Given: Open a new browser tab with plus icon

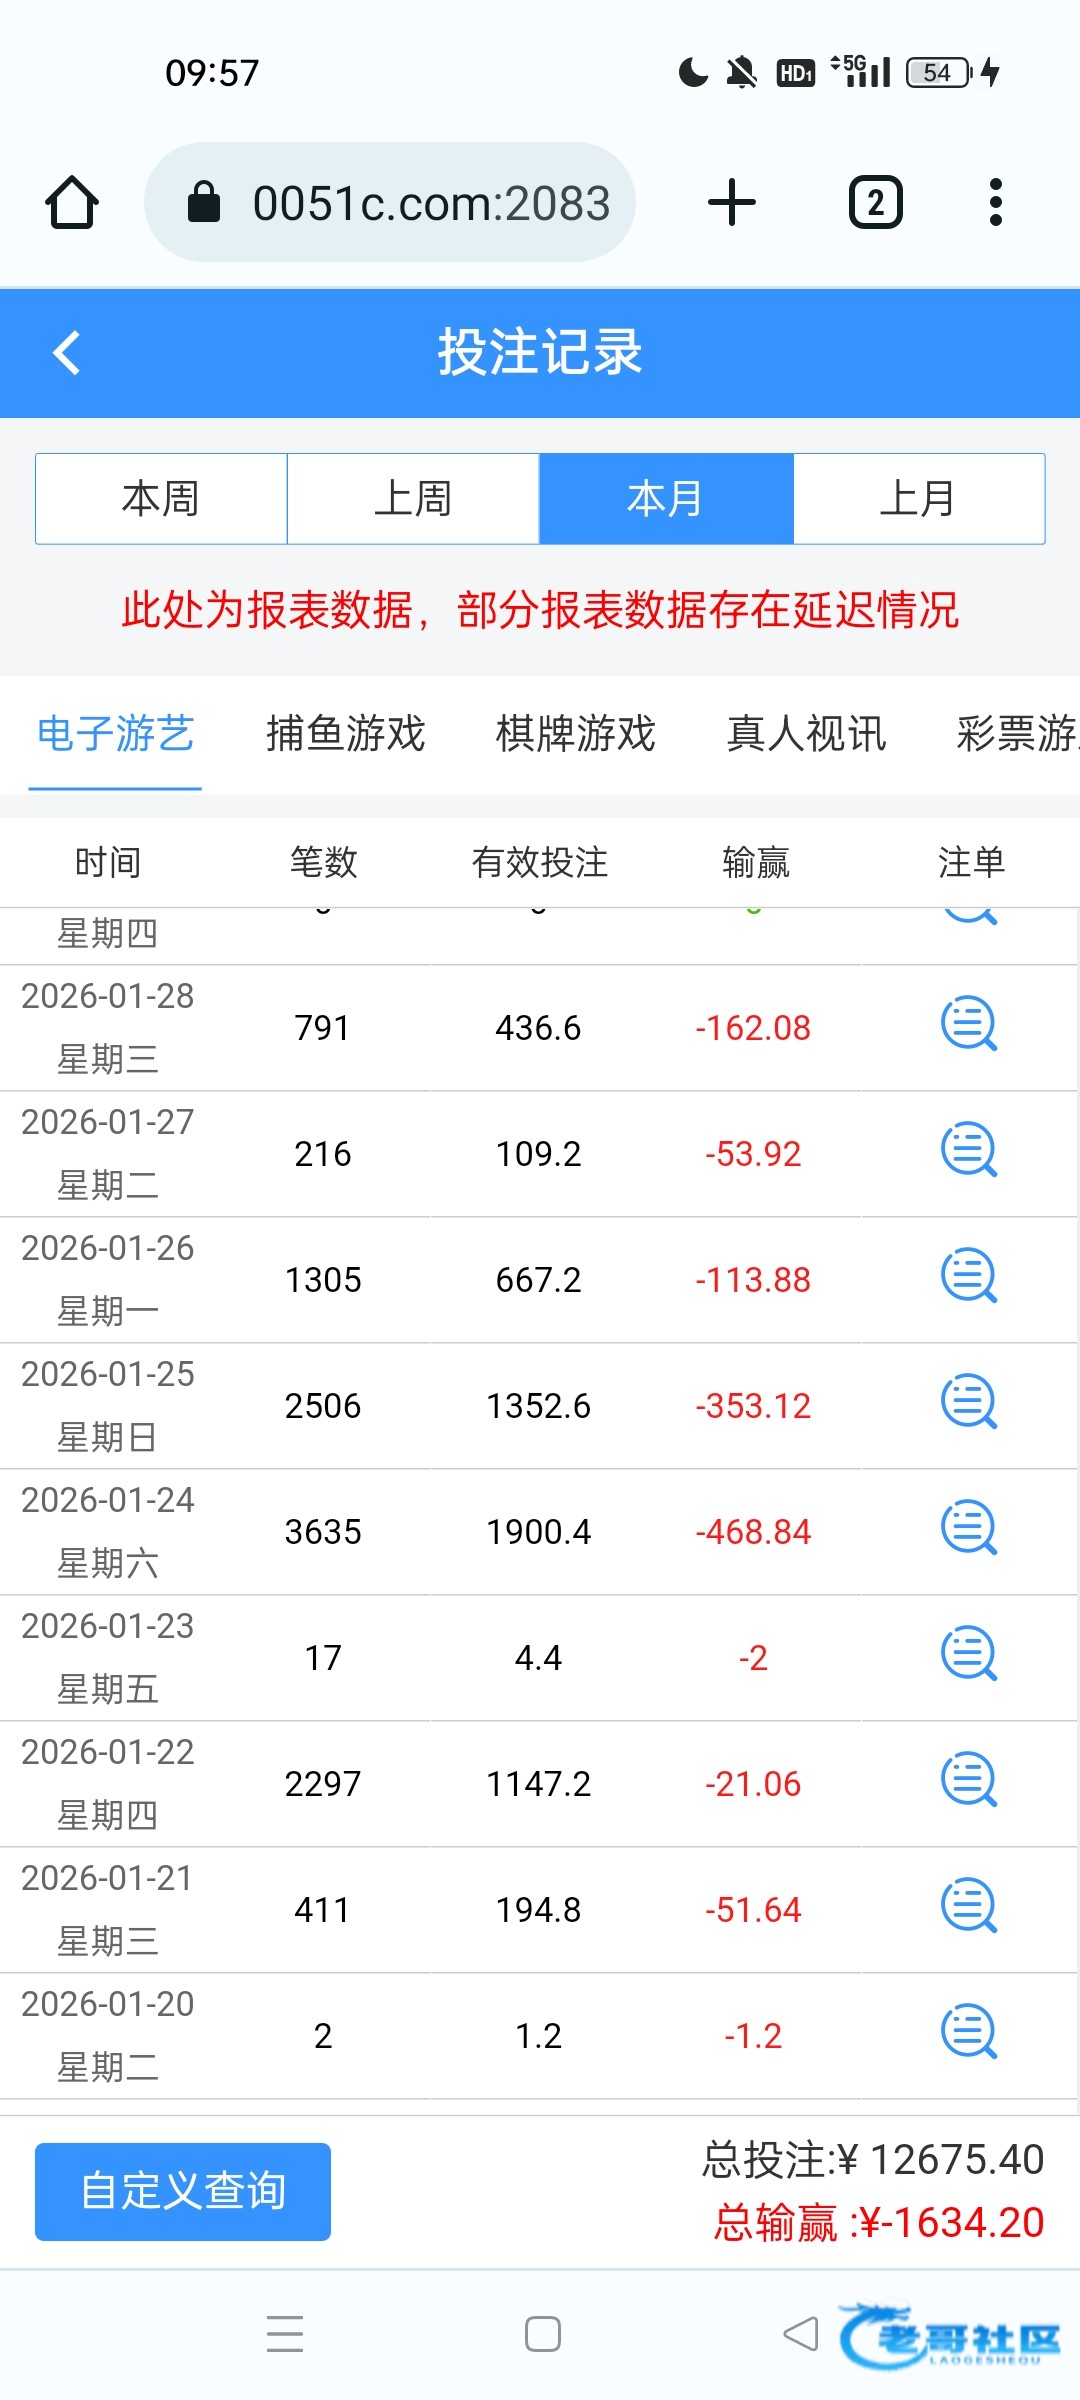Looking at the screenshot, I should [731, 203].
